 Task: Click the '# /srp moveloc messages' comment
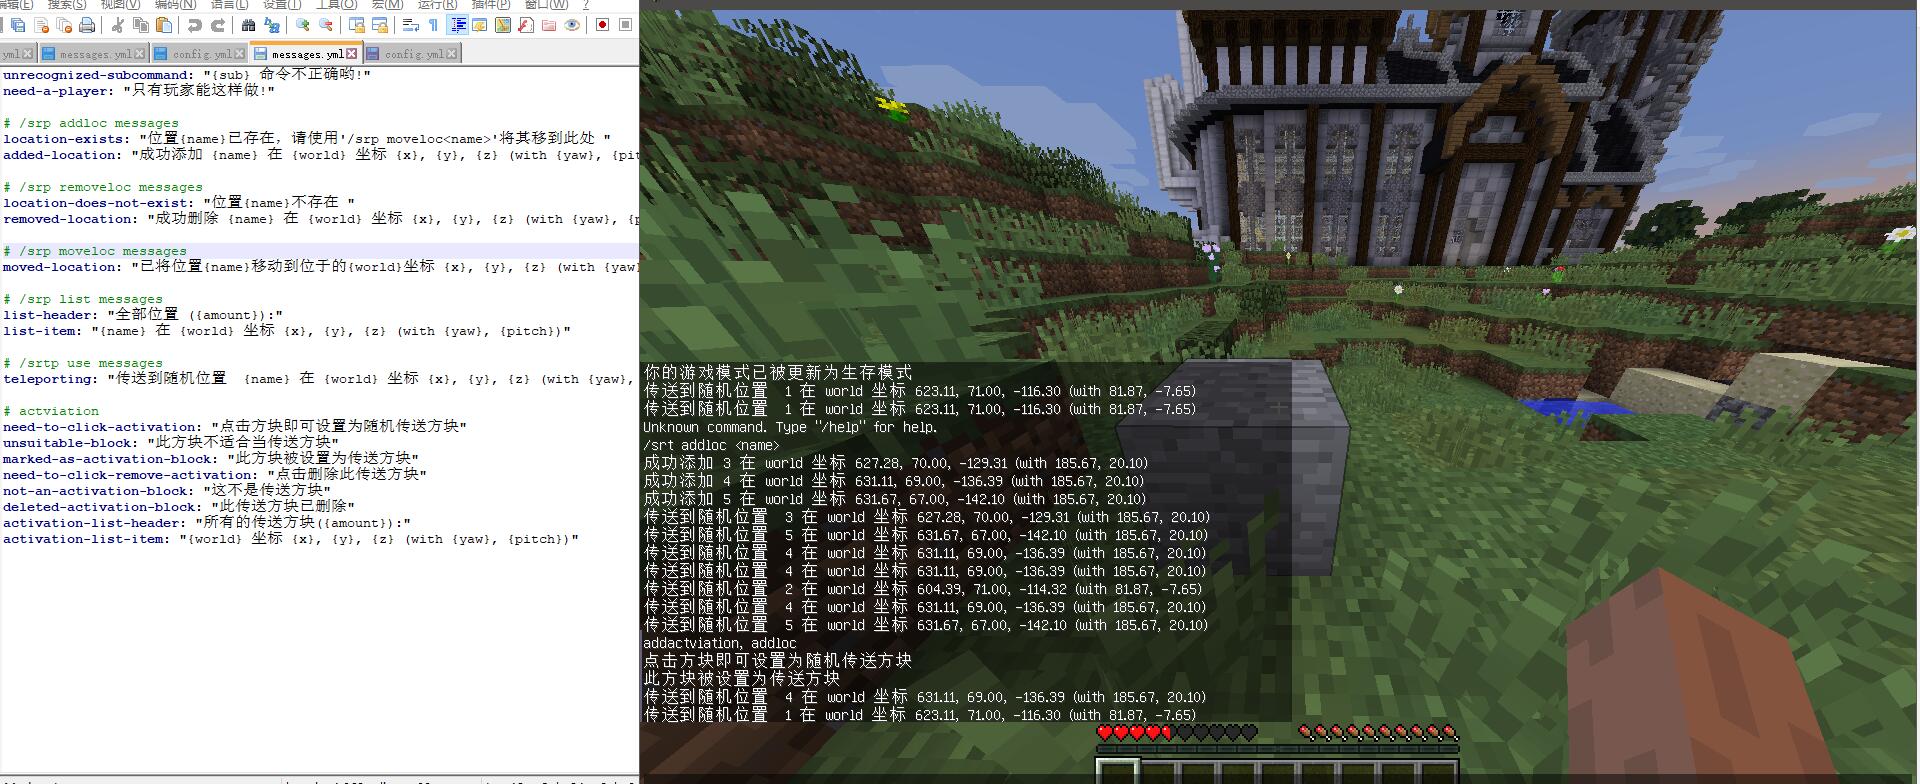click(95, 251)
